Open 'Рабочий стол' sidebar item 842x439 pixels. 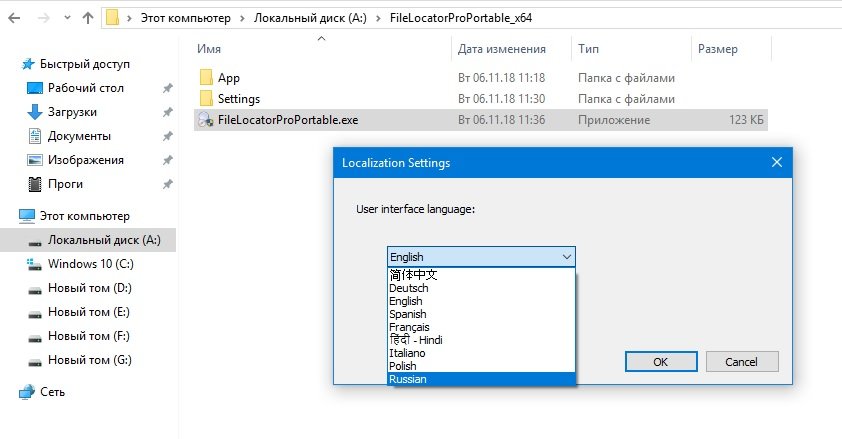pos(86,87)
